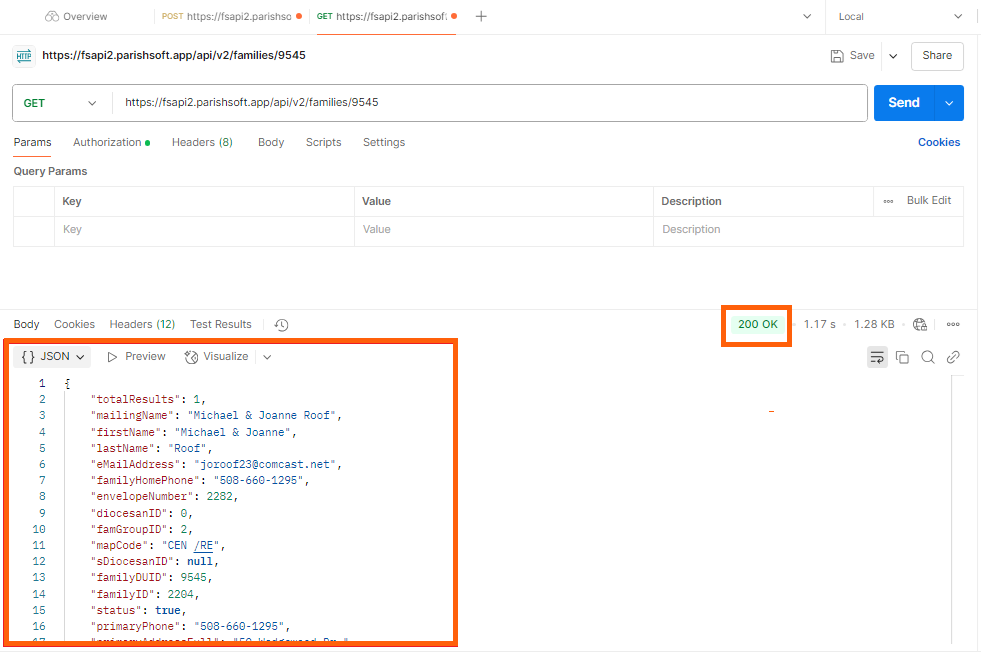This screenshot has height=652, width=981.
Task: Open the Overview tab
Action: coord(76,16)
